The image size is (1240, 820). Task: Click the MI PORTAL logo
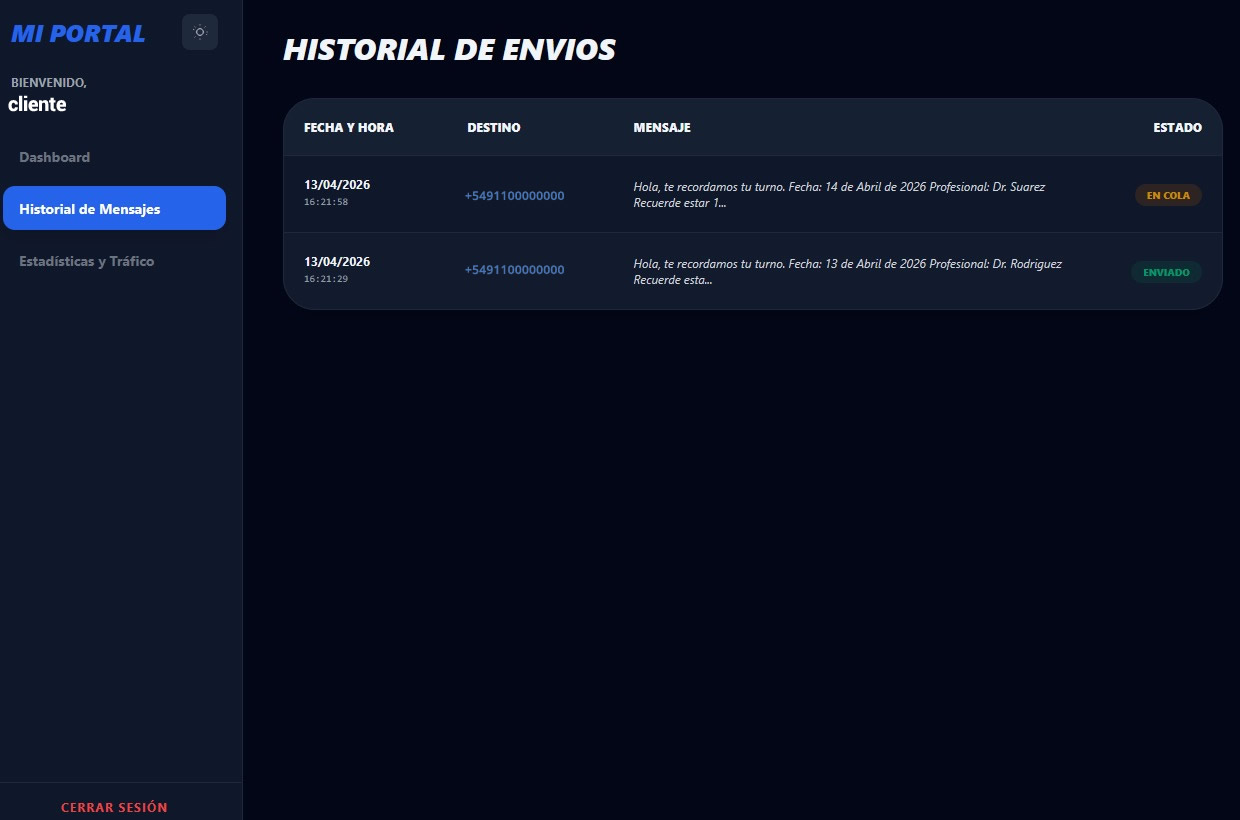pyautogui.click(x=78, y=33)
